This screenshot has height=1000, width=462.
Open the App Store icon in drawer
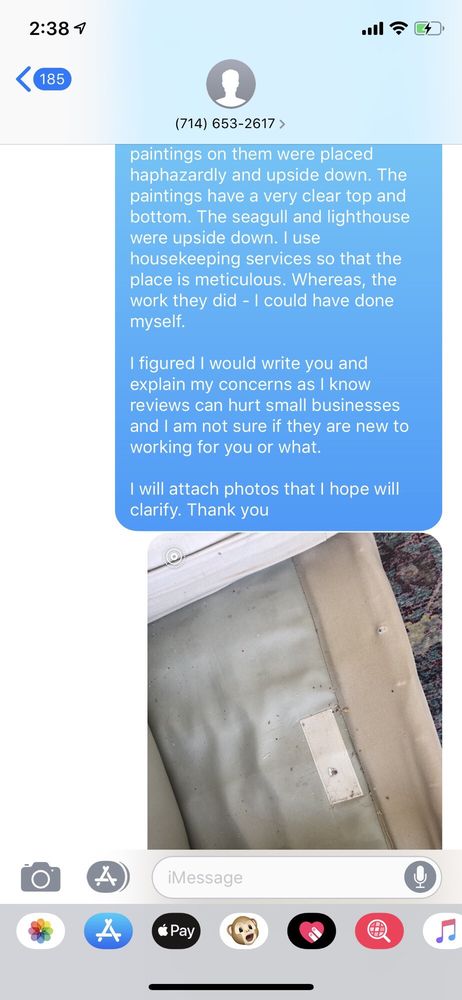[x=108, y=930]
